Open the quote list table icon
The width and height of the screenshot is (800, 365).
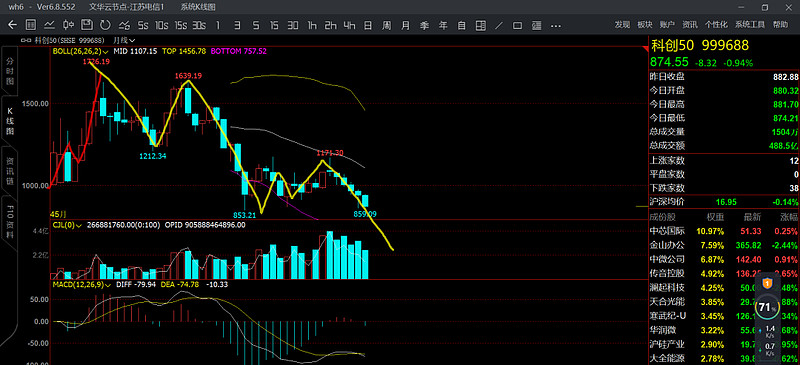tap(31, 25)
